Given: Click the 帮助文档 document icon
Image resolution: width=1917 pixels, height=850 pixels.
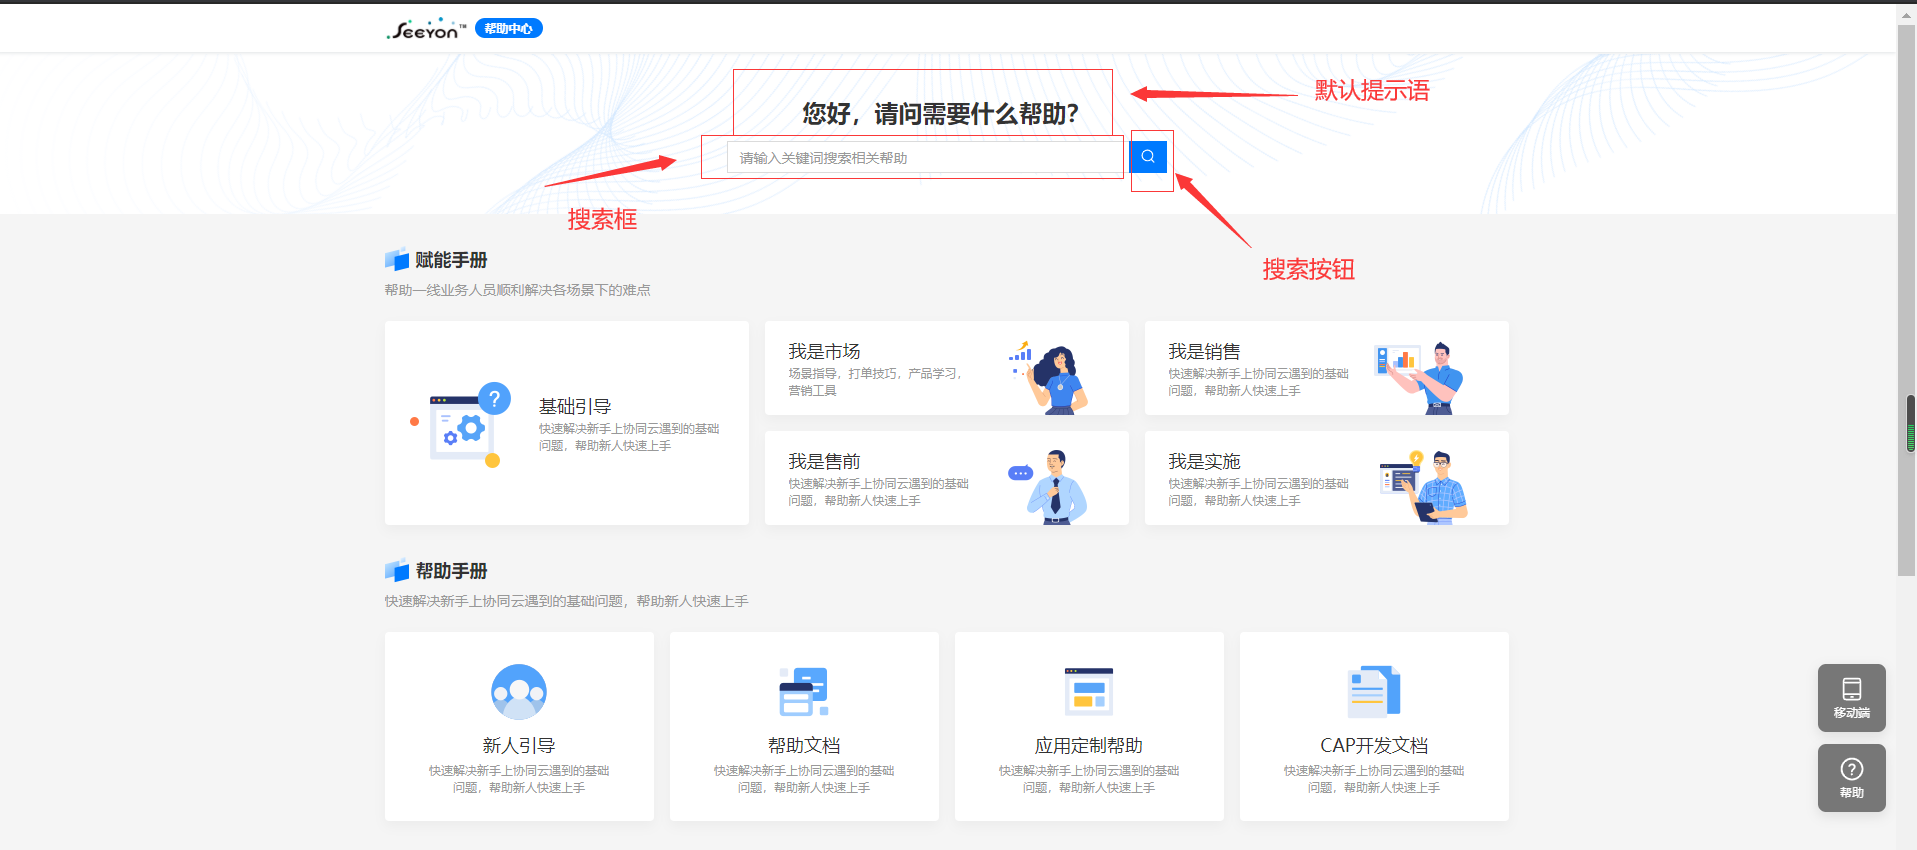Looking at the screenshot, I should pos(804,692).
